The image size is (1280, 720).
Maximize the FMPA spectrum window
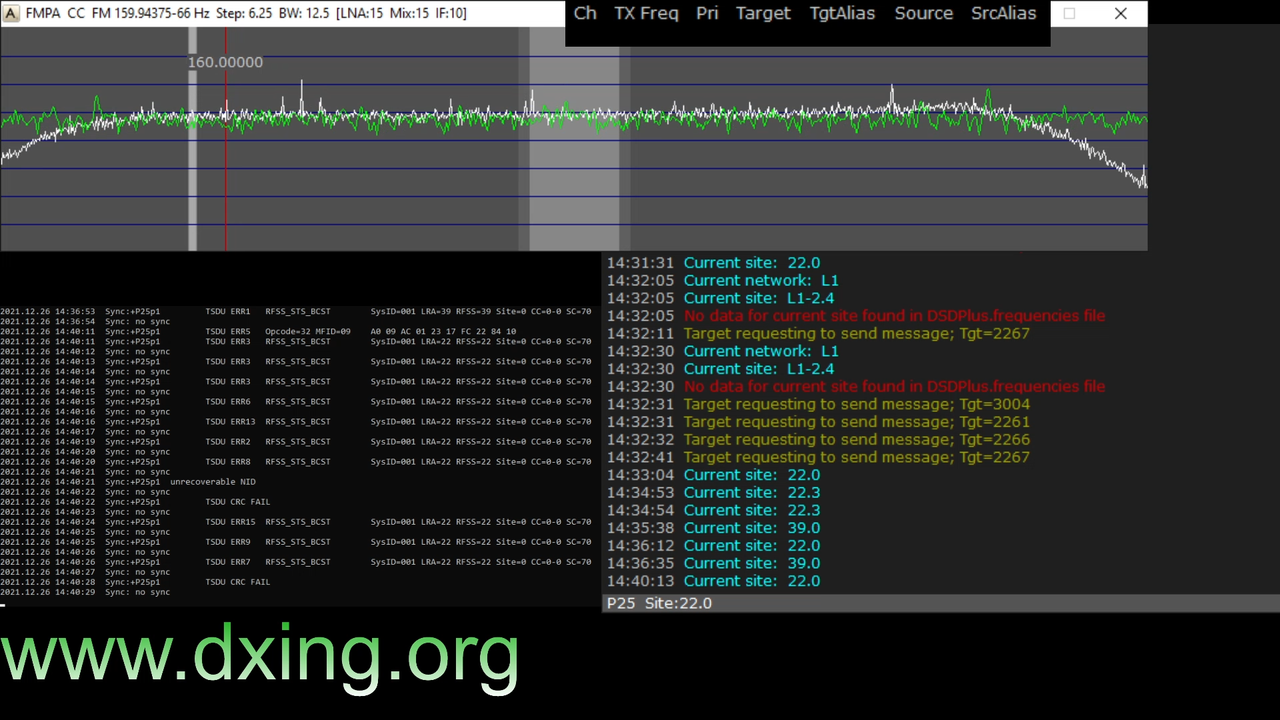pos(1069,13)
